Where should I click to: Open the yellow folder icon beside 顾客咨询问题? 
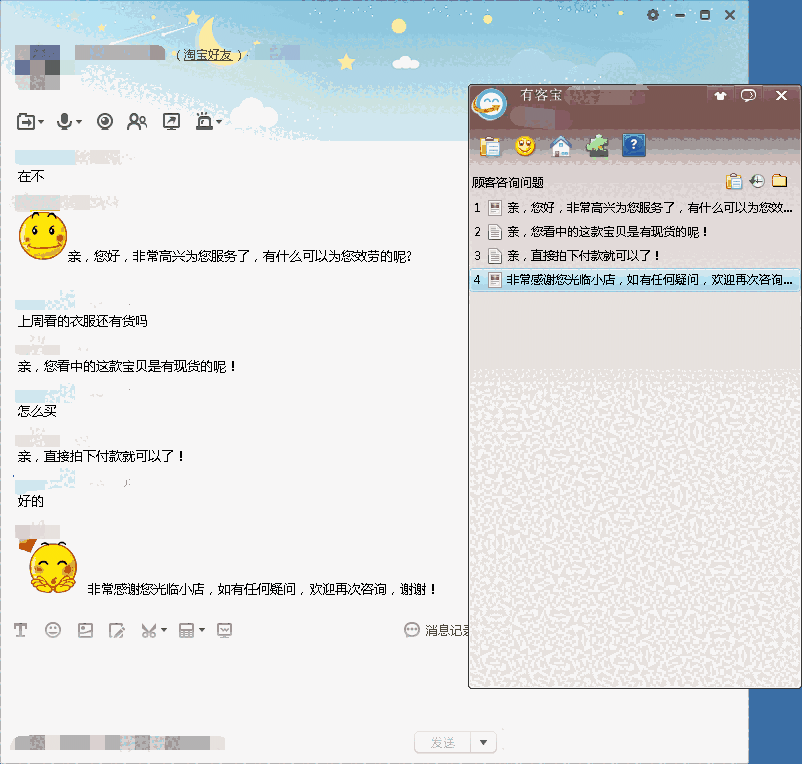[779, 181]
